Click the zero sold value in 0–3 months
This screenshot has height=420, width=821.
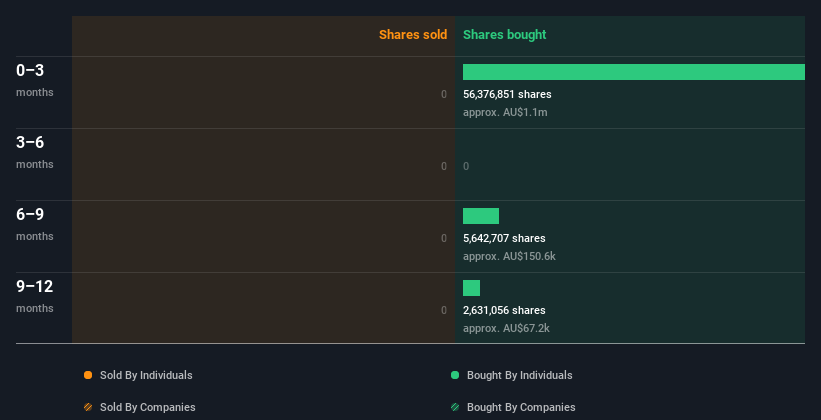[444, 94]
